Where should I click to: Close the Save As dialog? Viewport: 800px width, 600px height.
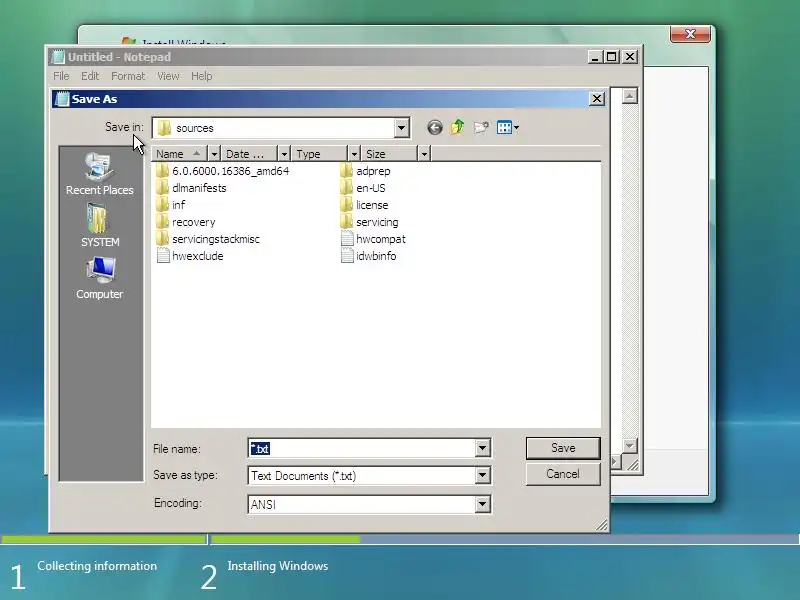(597, 98)
